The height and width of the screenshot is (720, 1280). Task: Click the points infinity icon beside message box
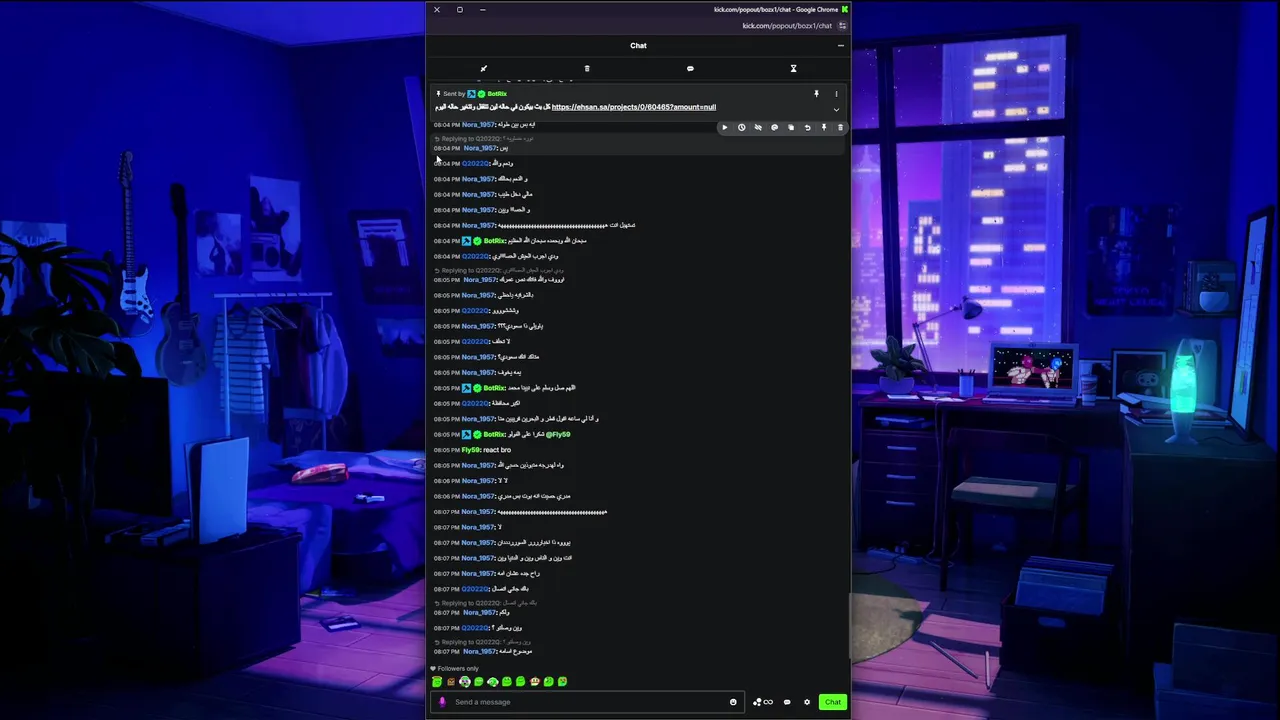tap(763, 702)
